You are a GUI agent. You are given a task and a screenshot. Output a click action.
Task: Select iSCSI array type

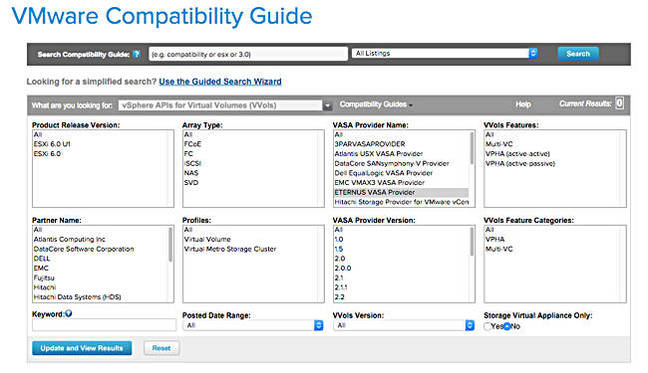[193, 164]
